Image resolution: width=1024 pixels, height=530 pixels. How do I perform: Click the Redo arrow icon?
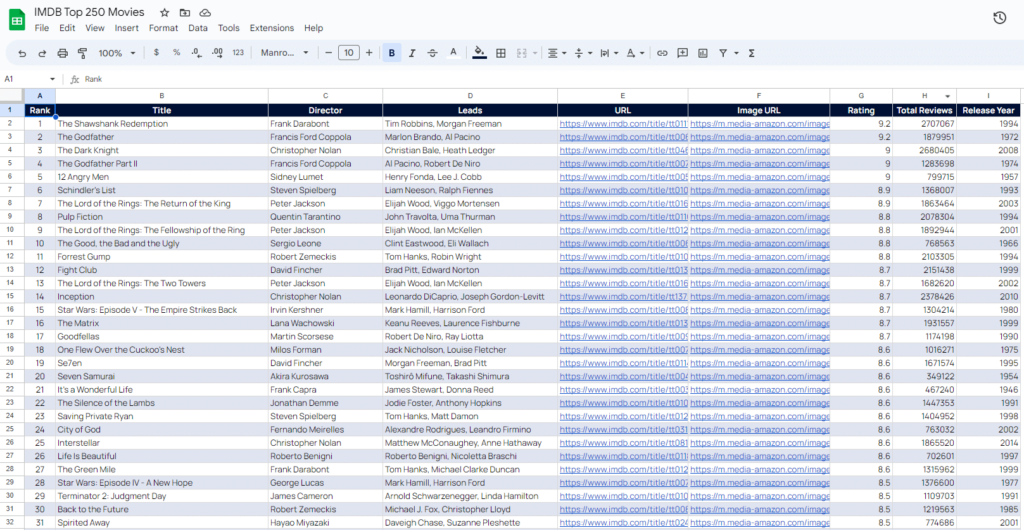[x=42, y=53]
